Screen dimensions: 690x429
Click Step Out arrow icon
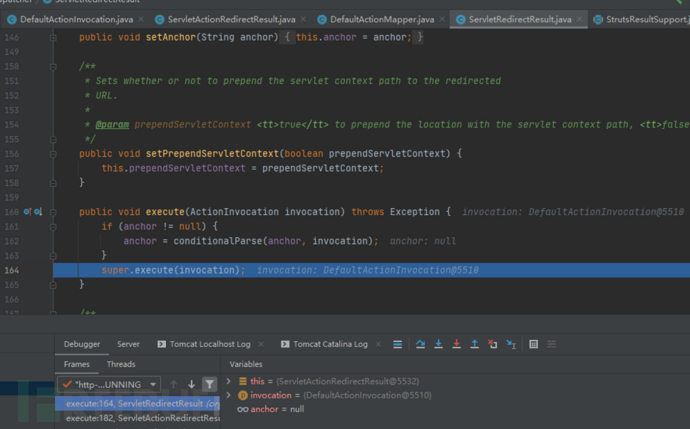point(474,344)
